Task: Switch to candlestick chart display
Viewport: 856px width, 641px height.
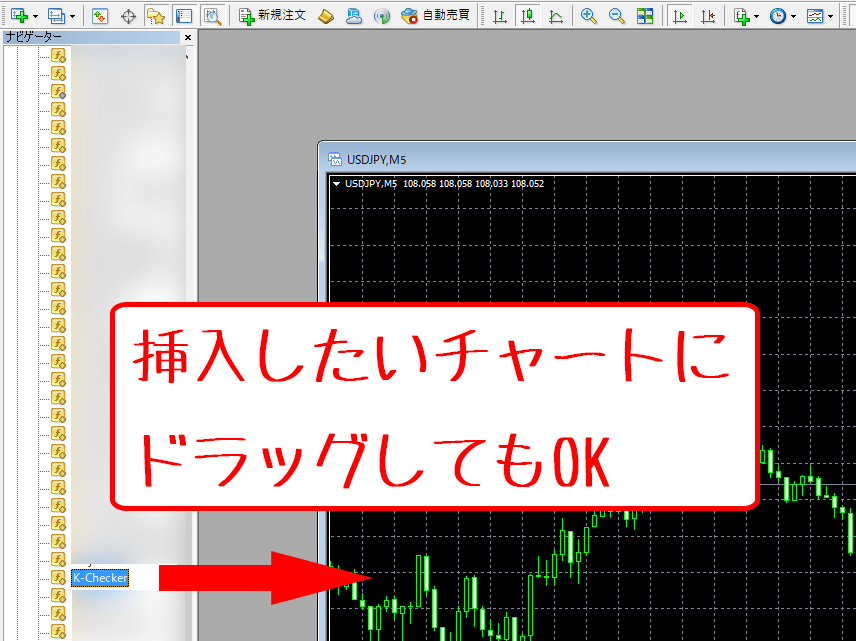Action: tap(528, 16)
